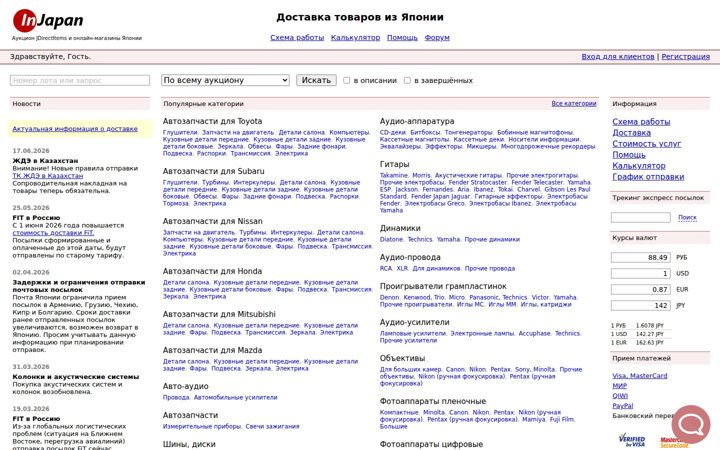This screenshot has height=450, width=720.
Task: Open 'Gibson Les Paul' subcategory
Action: coord(567,189)
